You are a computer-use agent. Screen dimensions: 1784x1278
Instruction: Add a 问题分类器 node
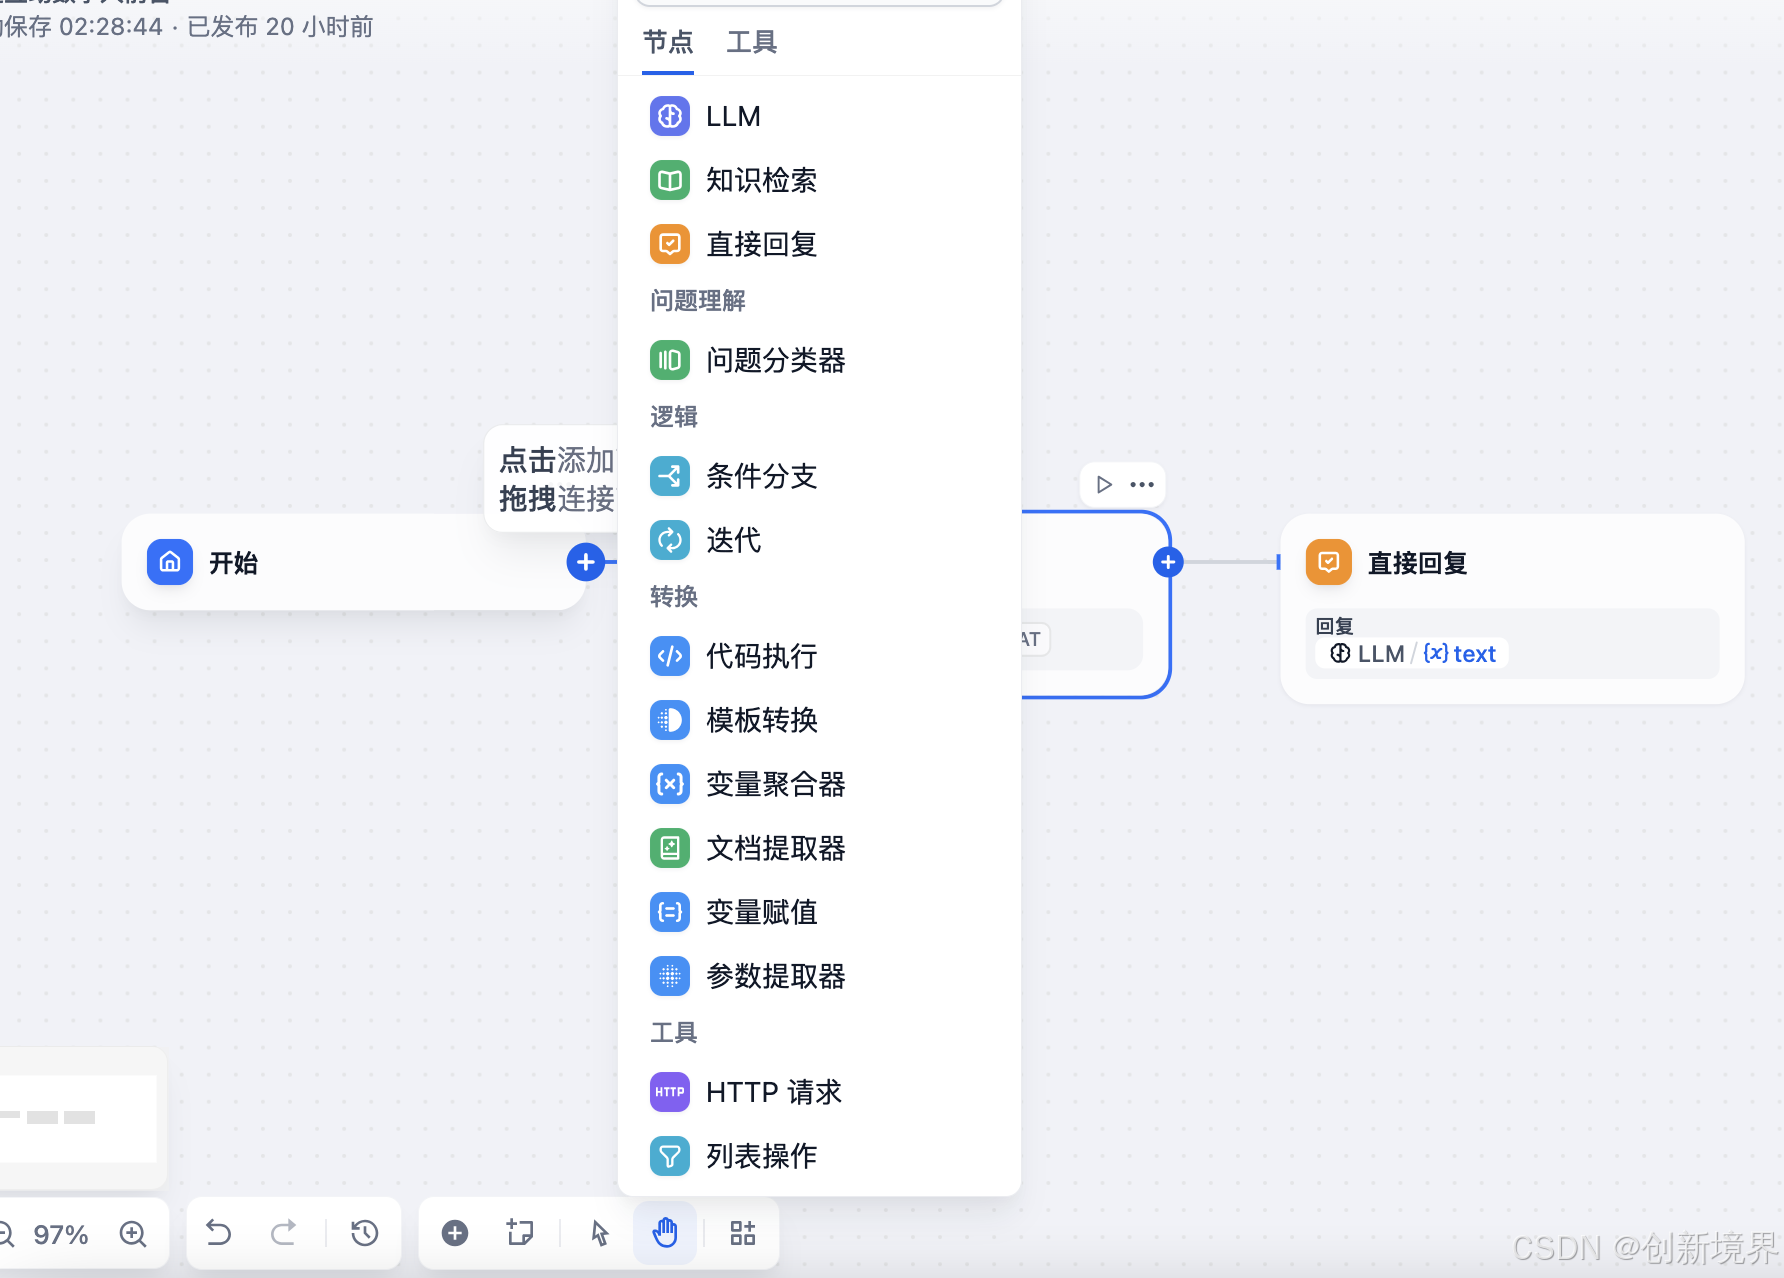776,360
